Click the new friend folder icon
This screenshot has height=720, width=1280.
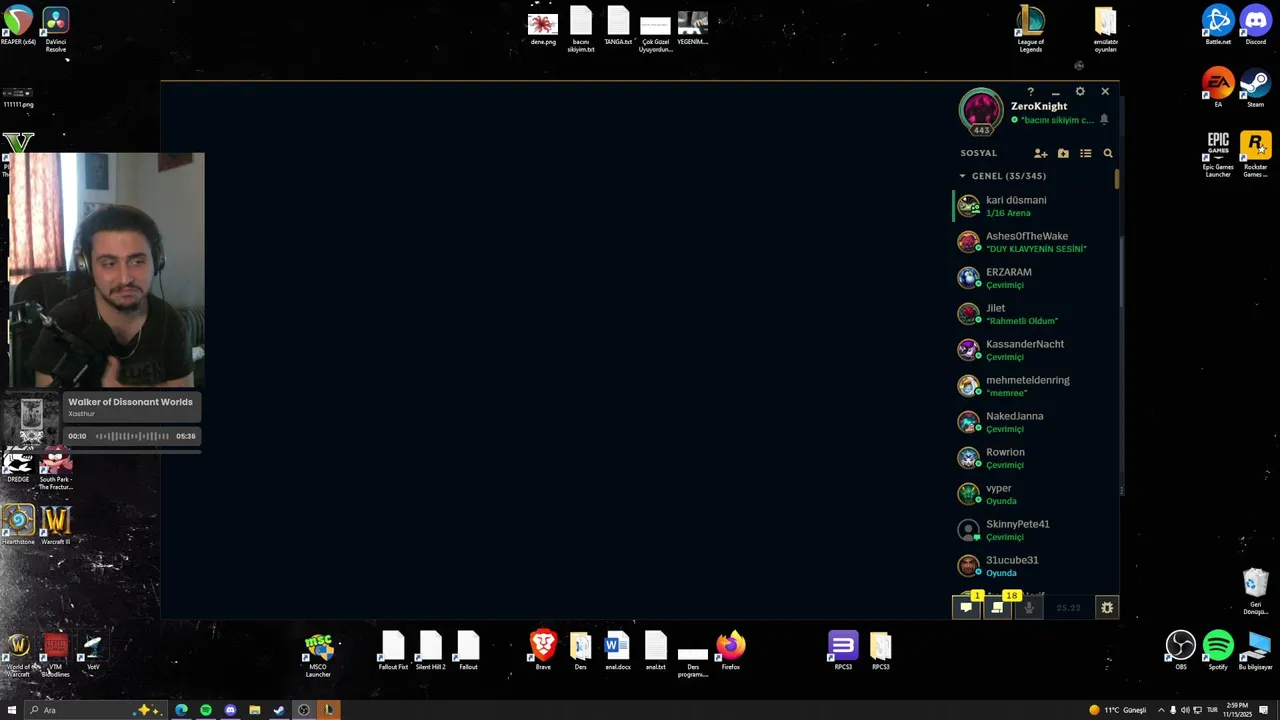(x=1063, y=153)
